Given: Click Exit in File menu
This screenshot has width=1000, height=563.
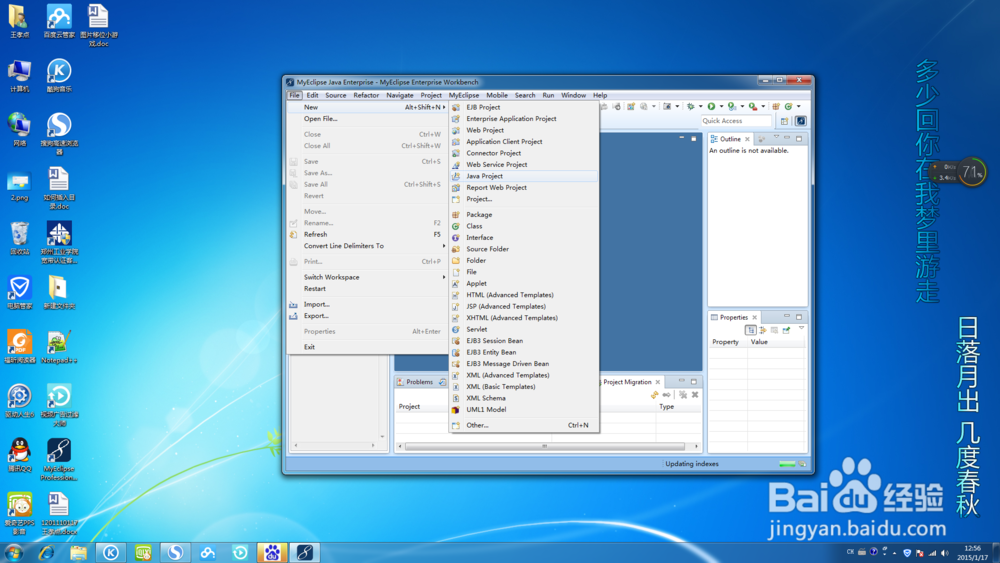Looking at the screenshot, I should point(367,347).
